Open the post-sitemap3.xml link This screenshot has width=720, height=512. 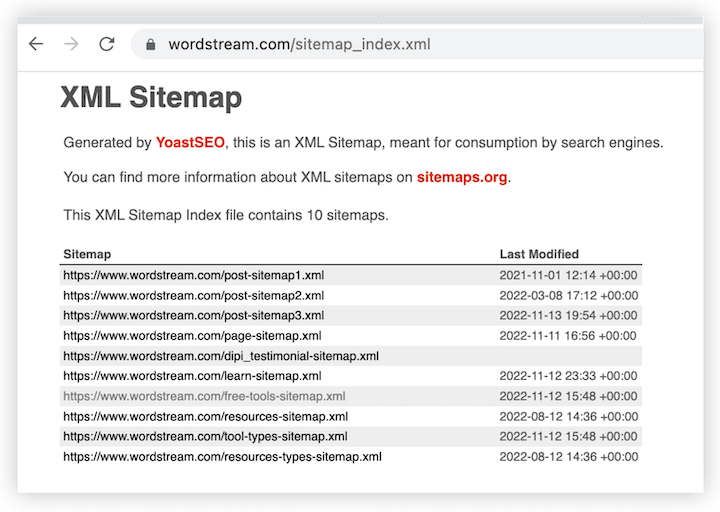pos(193,315)
